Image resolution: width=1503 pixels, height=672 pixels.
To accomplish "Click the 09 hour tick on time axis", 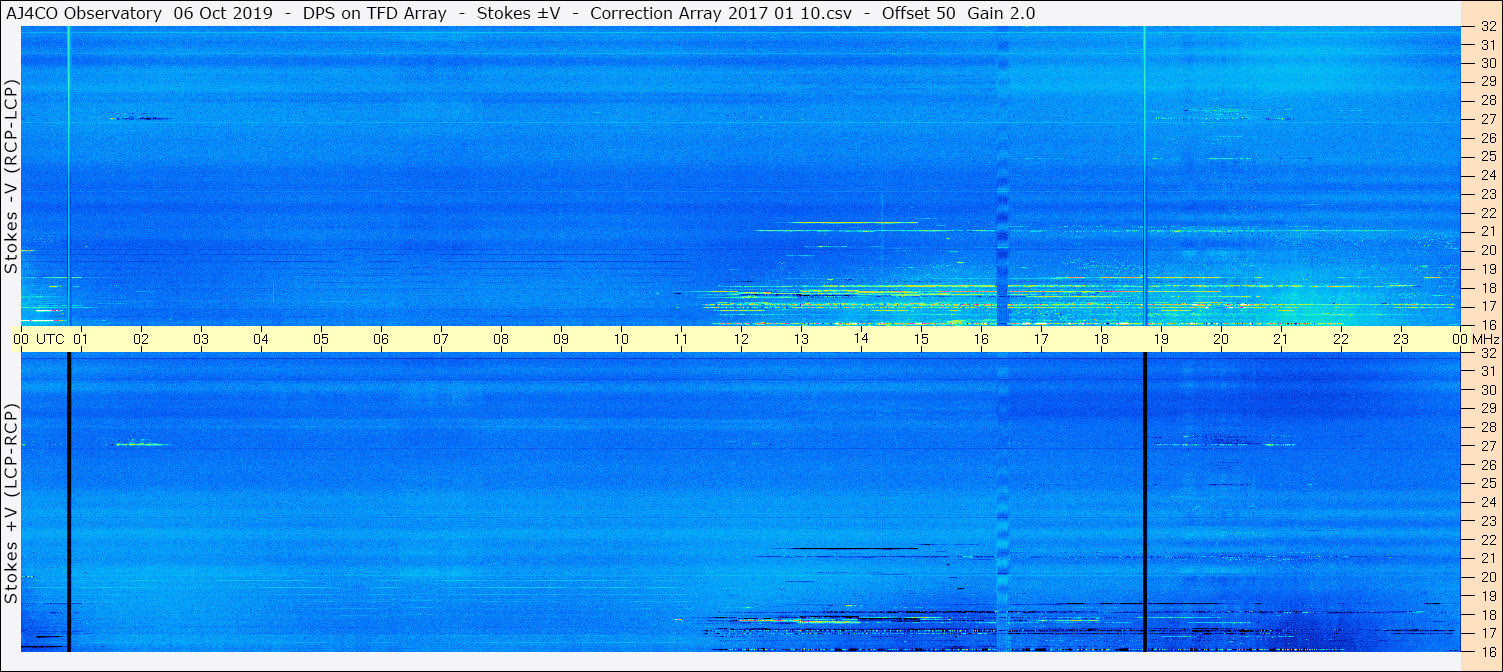I will tap(561, 339).
